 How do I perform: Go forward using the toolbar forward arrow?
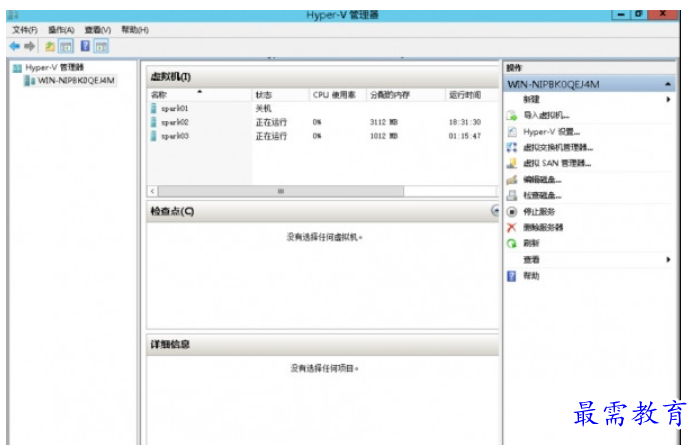(x=30, y=46)
